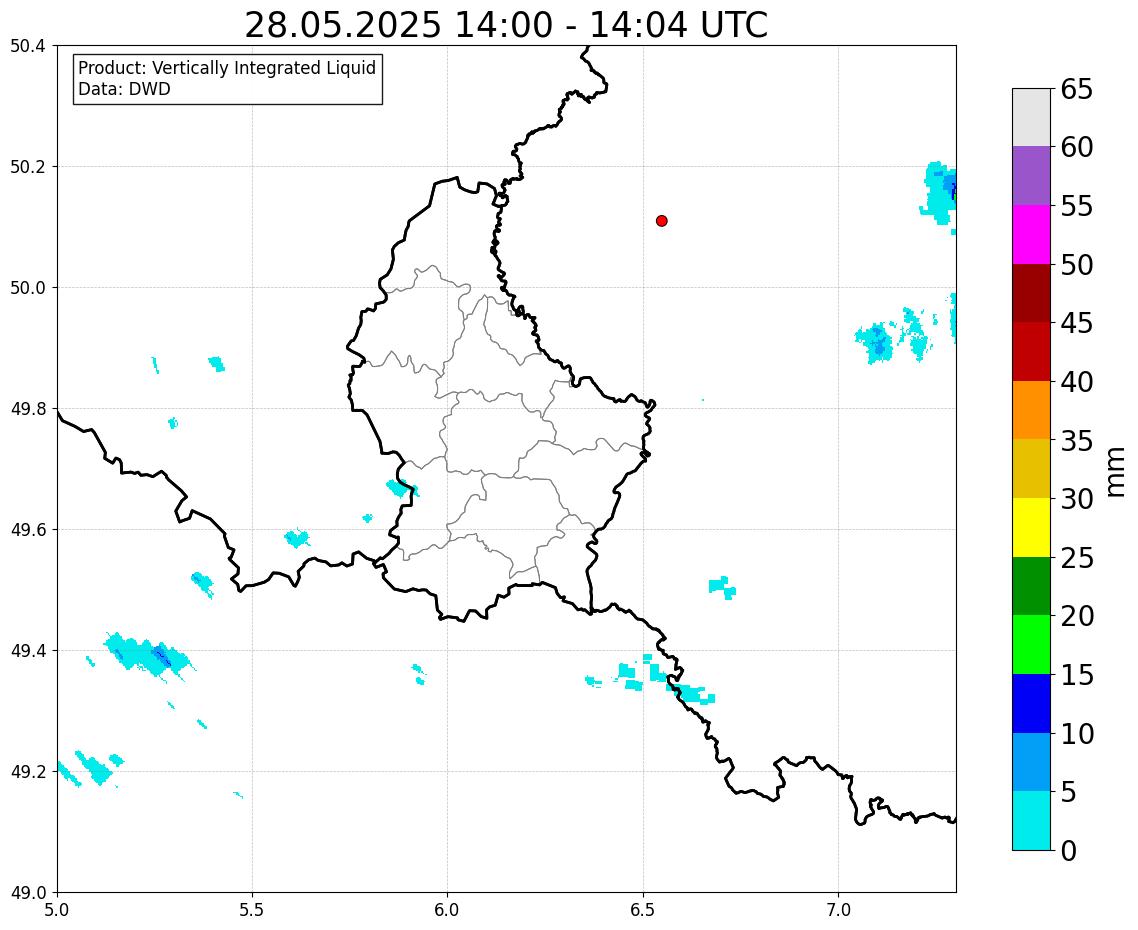Click the y-axis label 49.2

[x=28, y=772]
